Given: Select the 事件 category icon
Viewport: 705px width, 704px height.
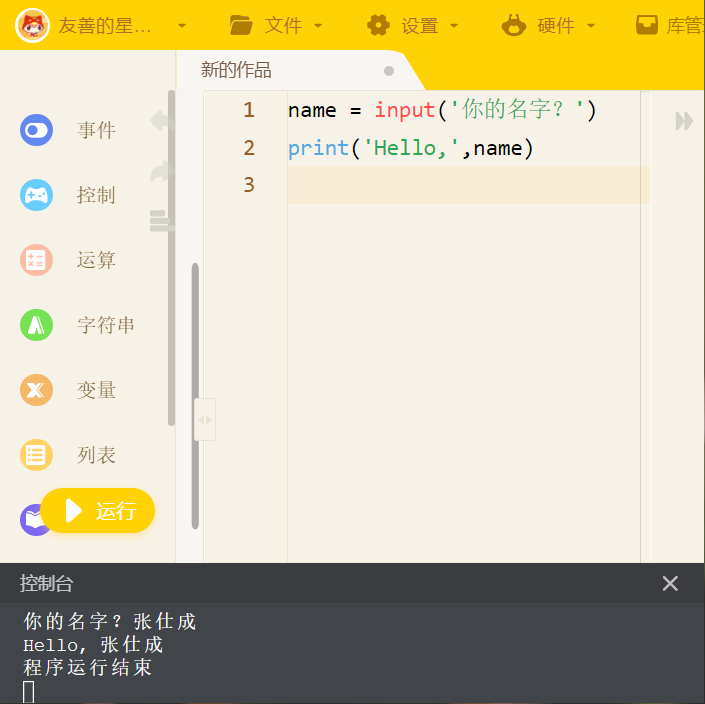Looking at the screenshot, I should (36, 130).
